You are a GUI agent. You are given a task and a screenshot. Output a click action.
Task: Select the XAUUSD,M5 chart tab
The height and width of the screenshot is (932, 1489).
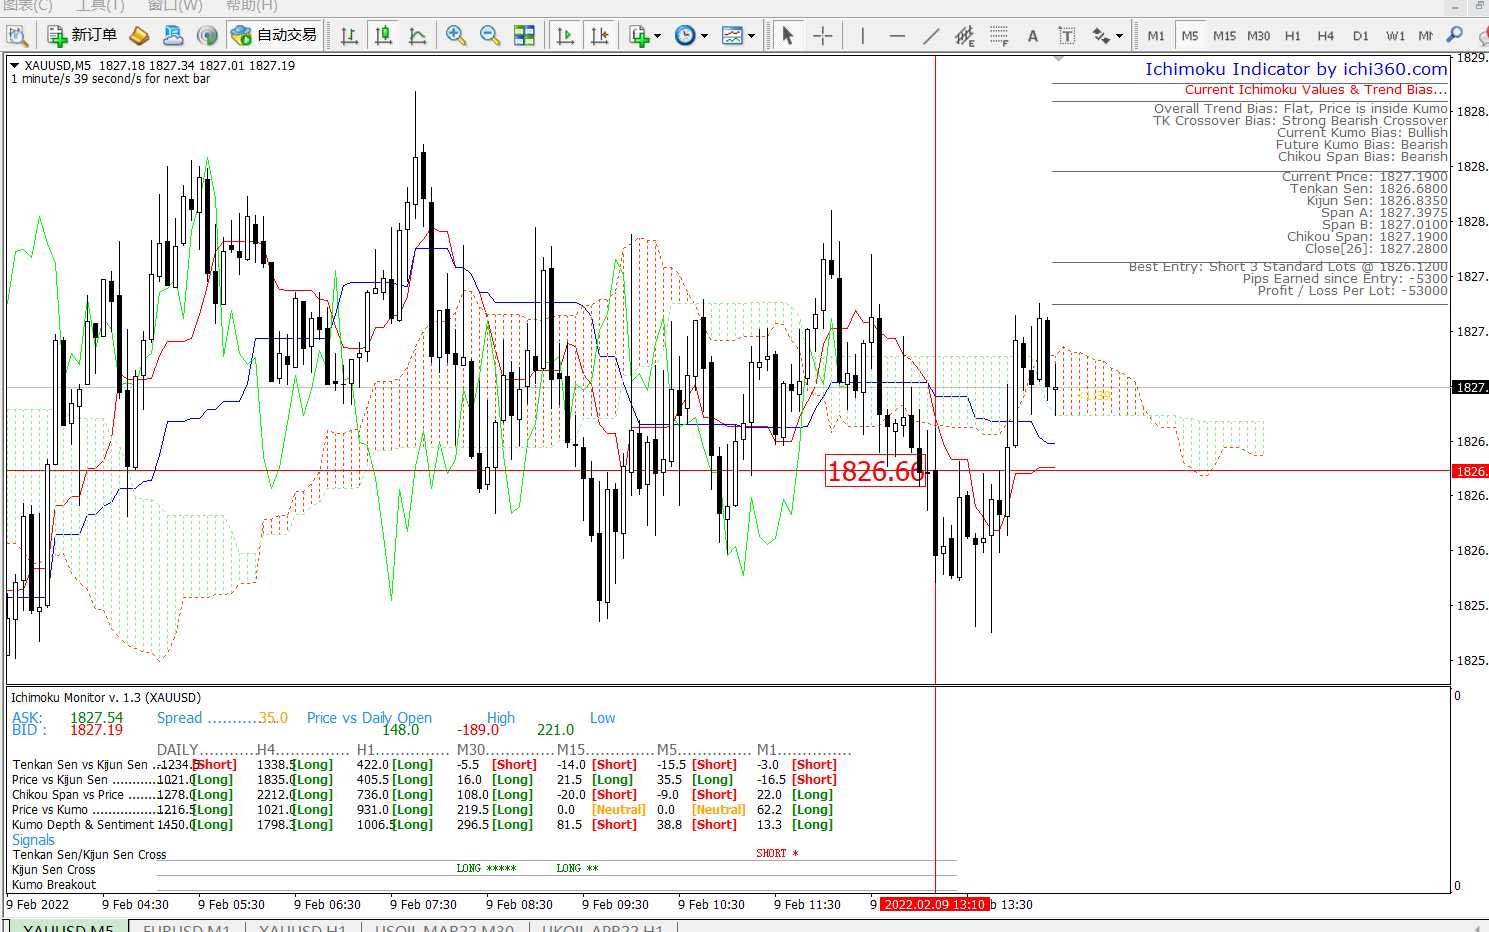coord(68,927)
